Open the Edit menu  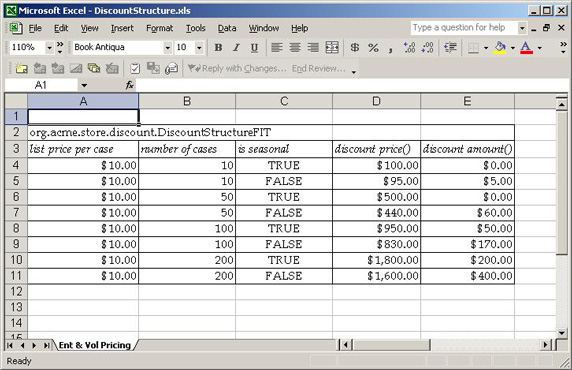[x=61, y=28]
